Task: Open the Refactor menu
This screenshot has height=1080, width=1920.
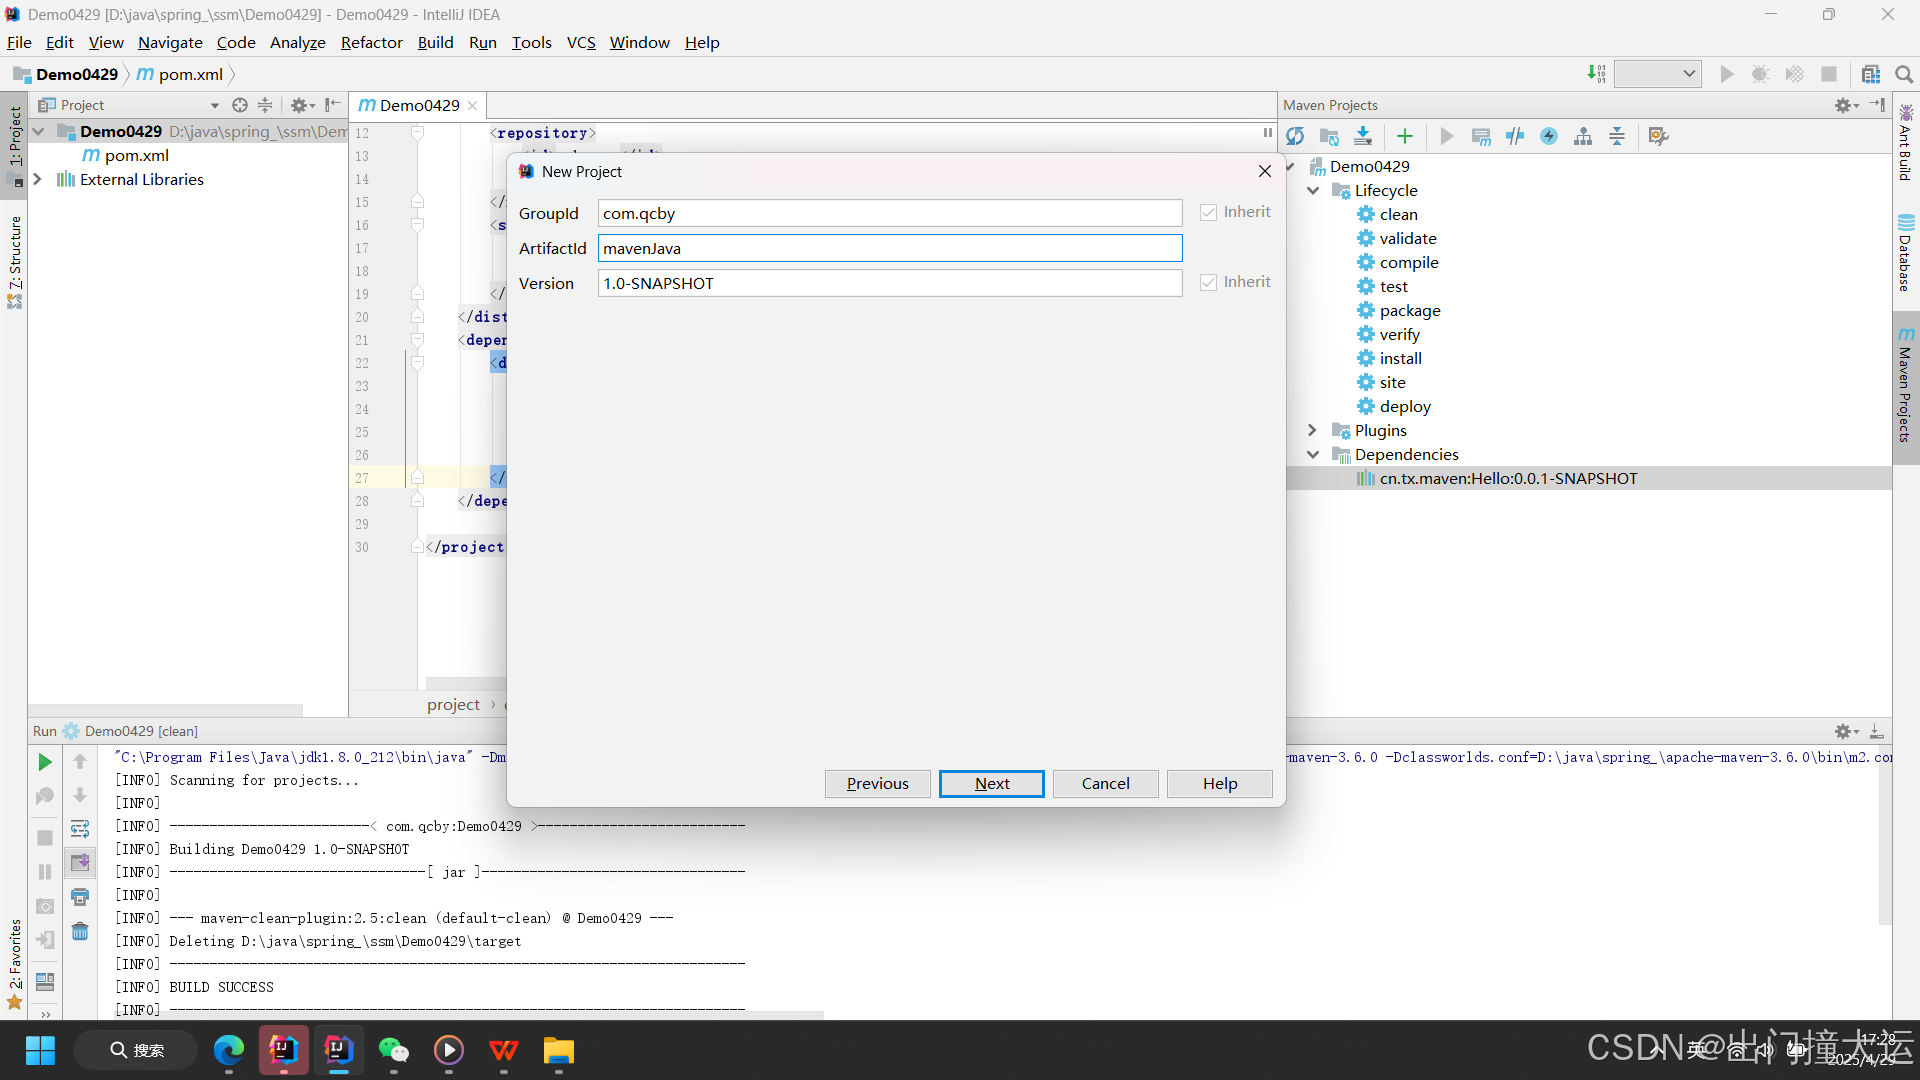Action: (371, 42)
